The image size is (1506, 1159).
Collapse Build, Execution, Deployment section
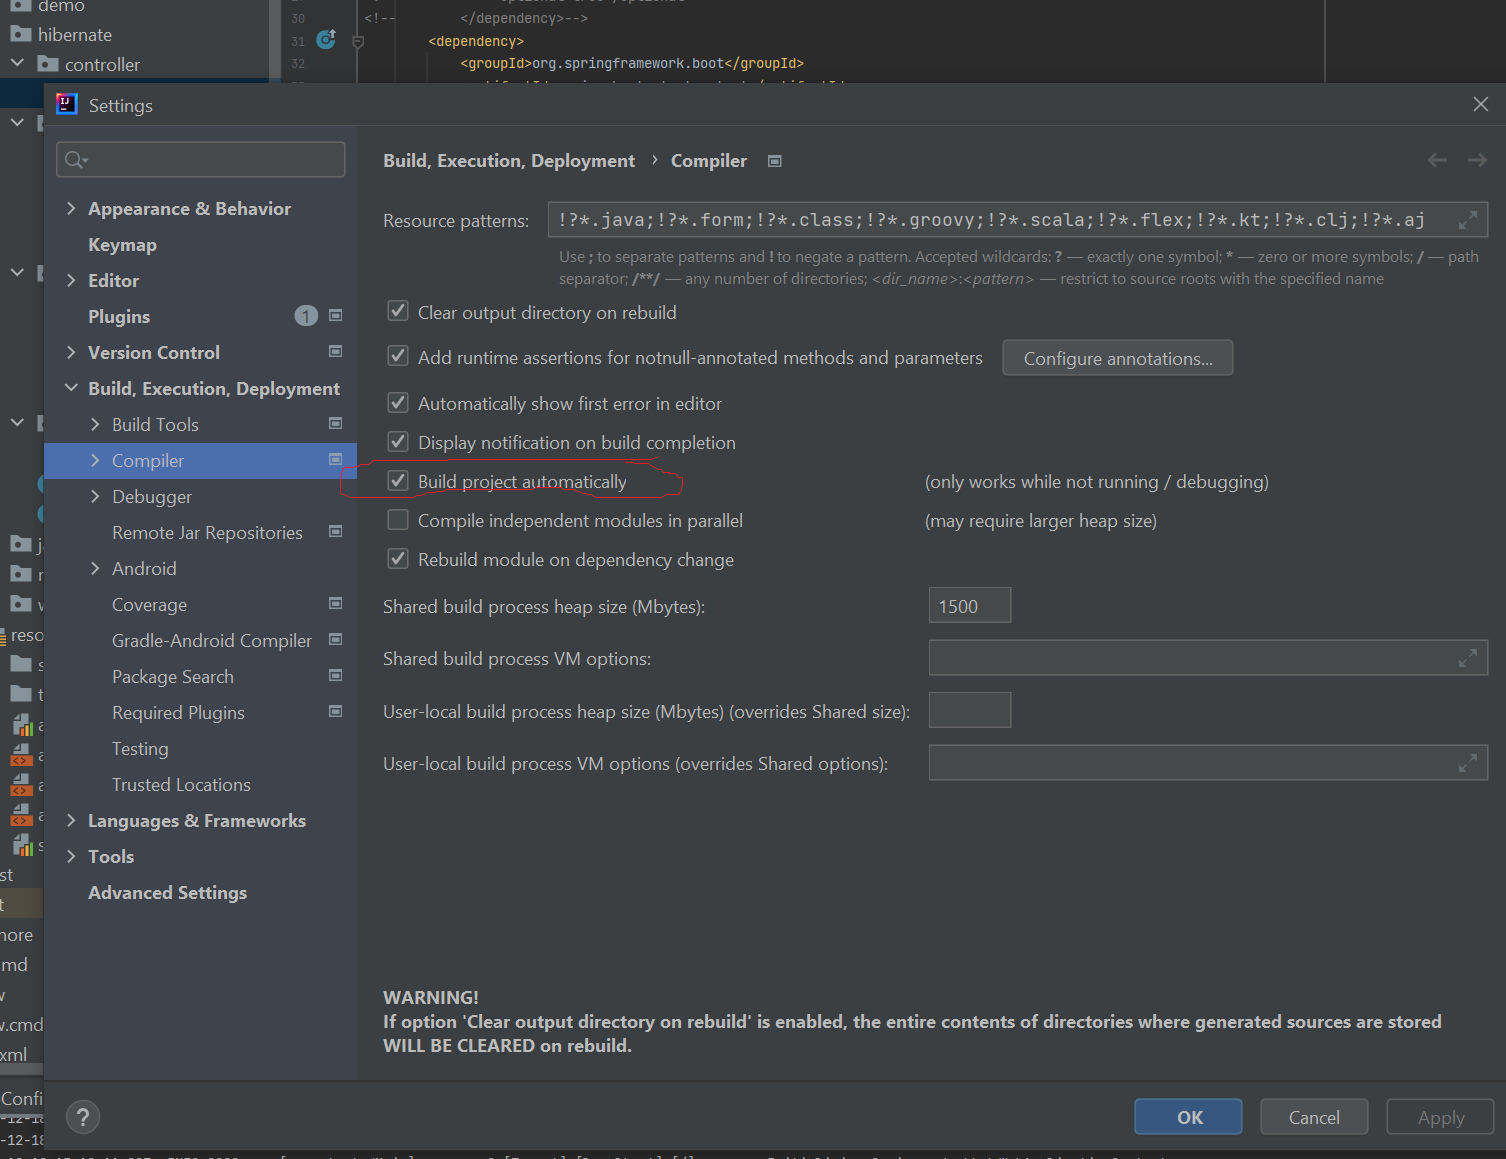click(71, 388)
